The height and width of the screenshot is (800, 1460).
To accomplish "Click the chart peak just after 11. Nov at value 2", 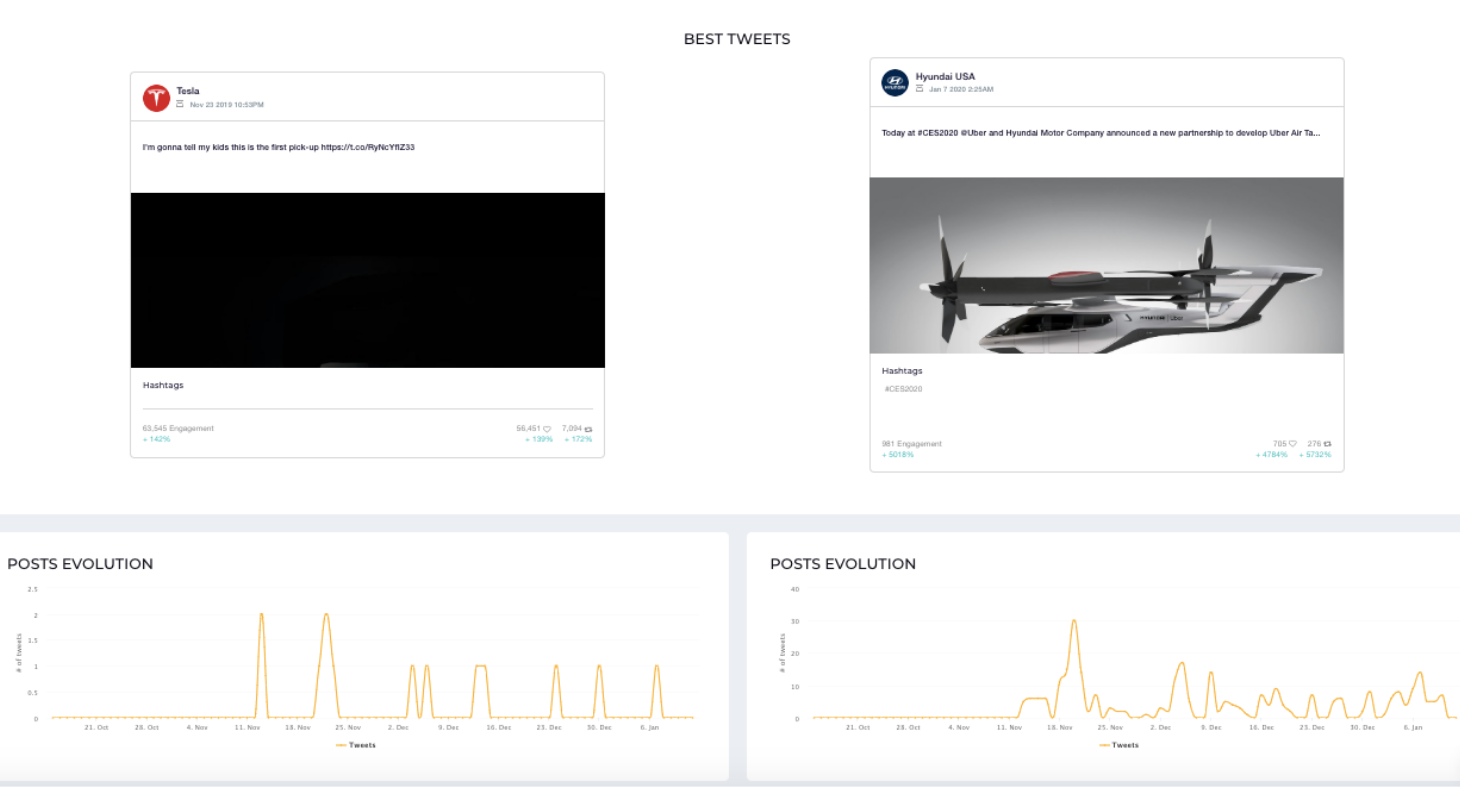I will [x=262, y=615].
